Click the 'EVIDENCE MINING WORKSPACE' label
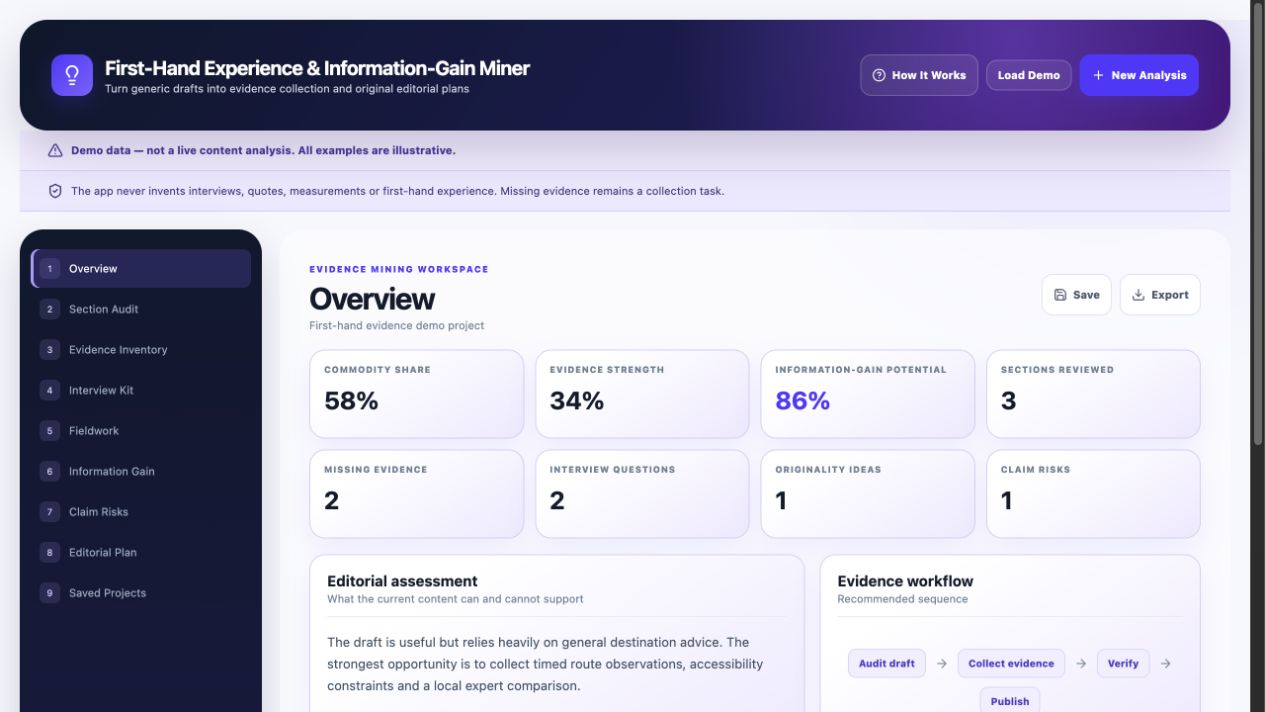This screenshot has height=712, width=1265. click(399, 269)
